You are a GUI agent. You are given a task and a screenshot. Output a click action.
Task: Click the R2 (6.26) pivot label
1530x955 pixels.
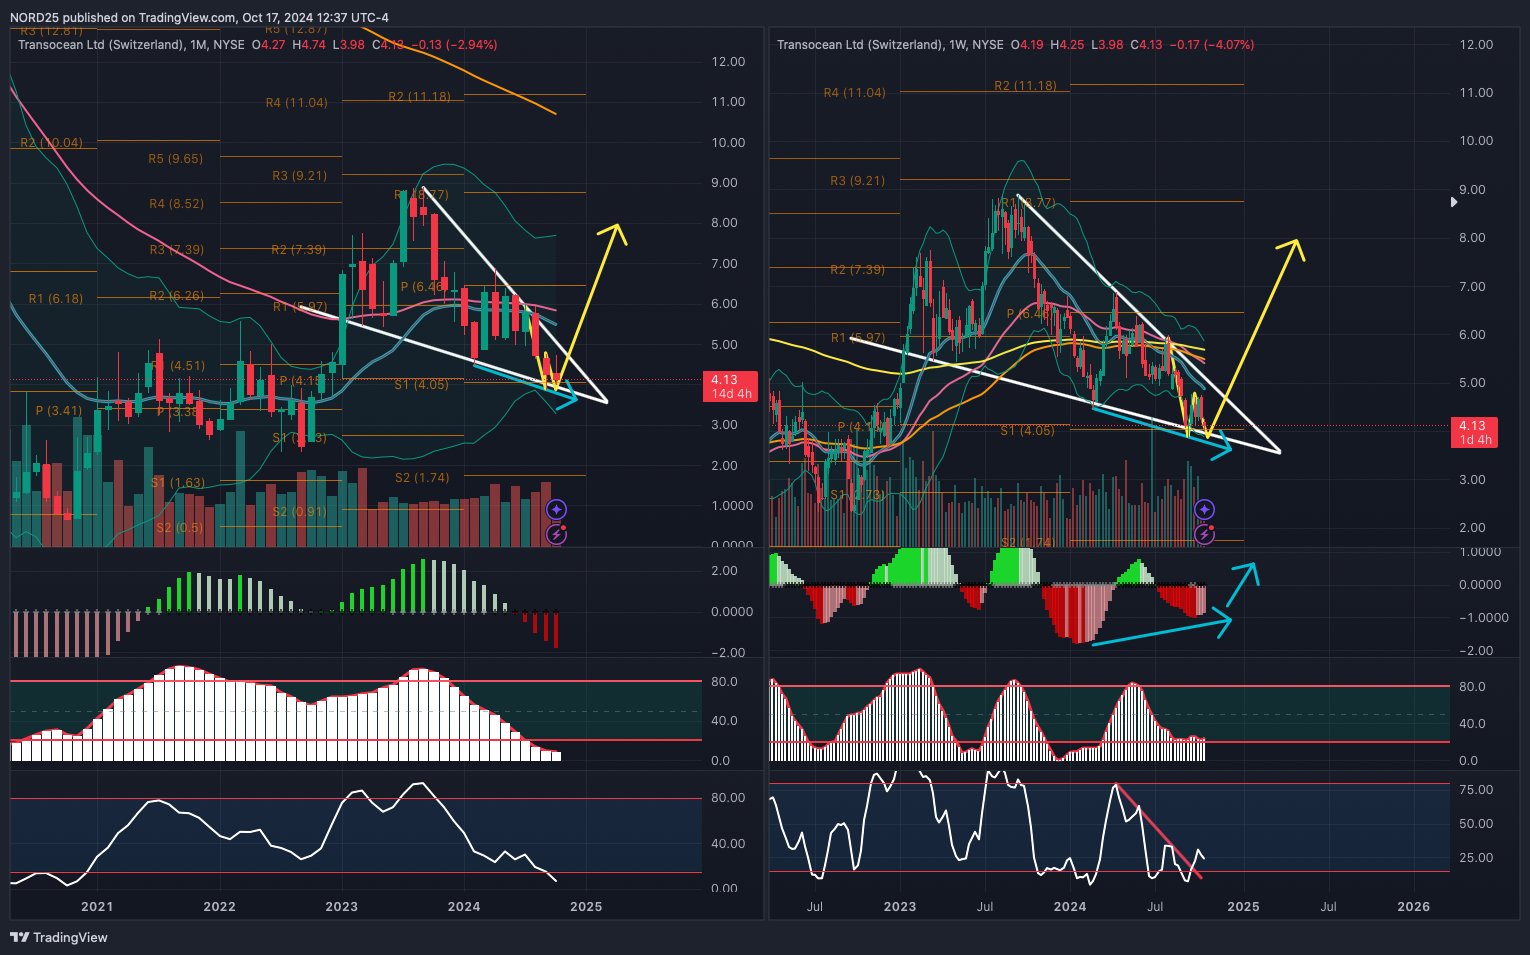point(176,296)
